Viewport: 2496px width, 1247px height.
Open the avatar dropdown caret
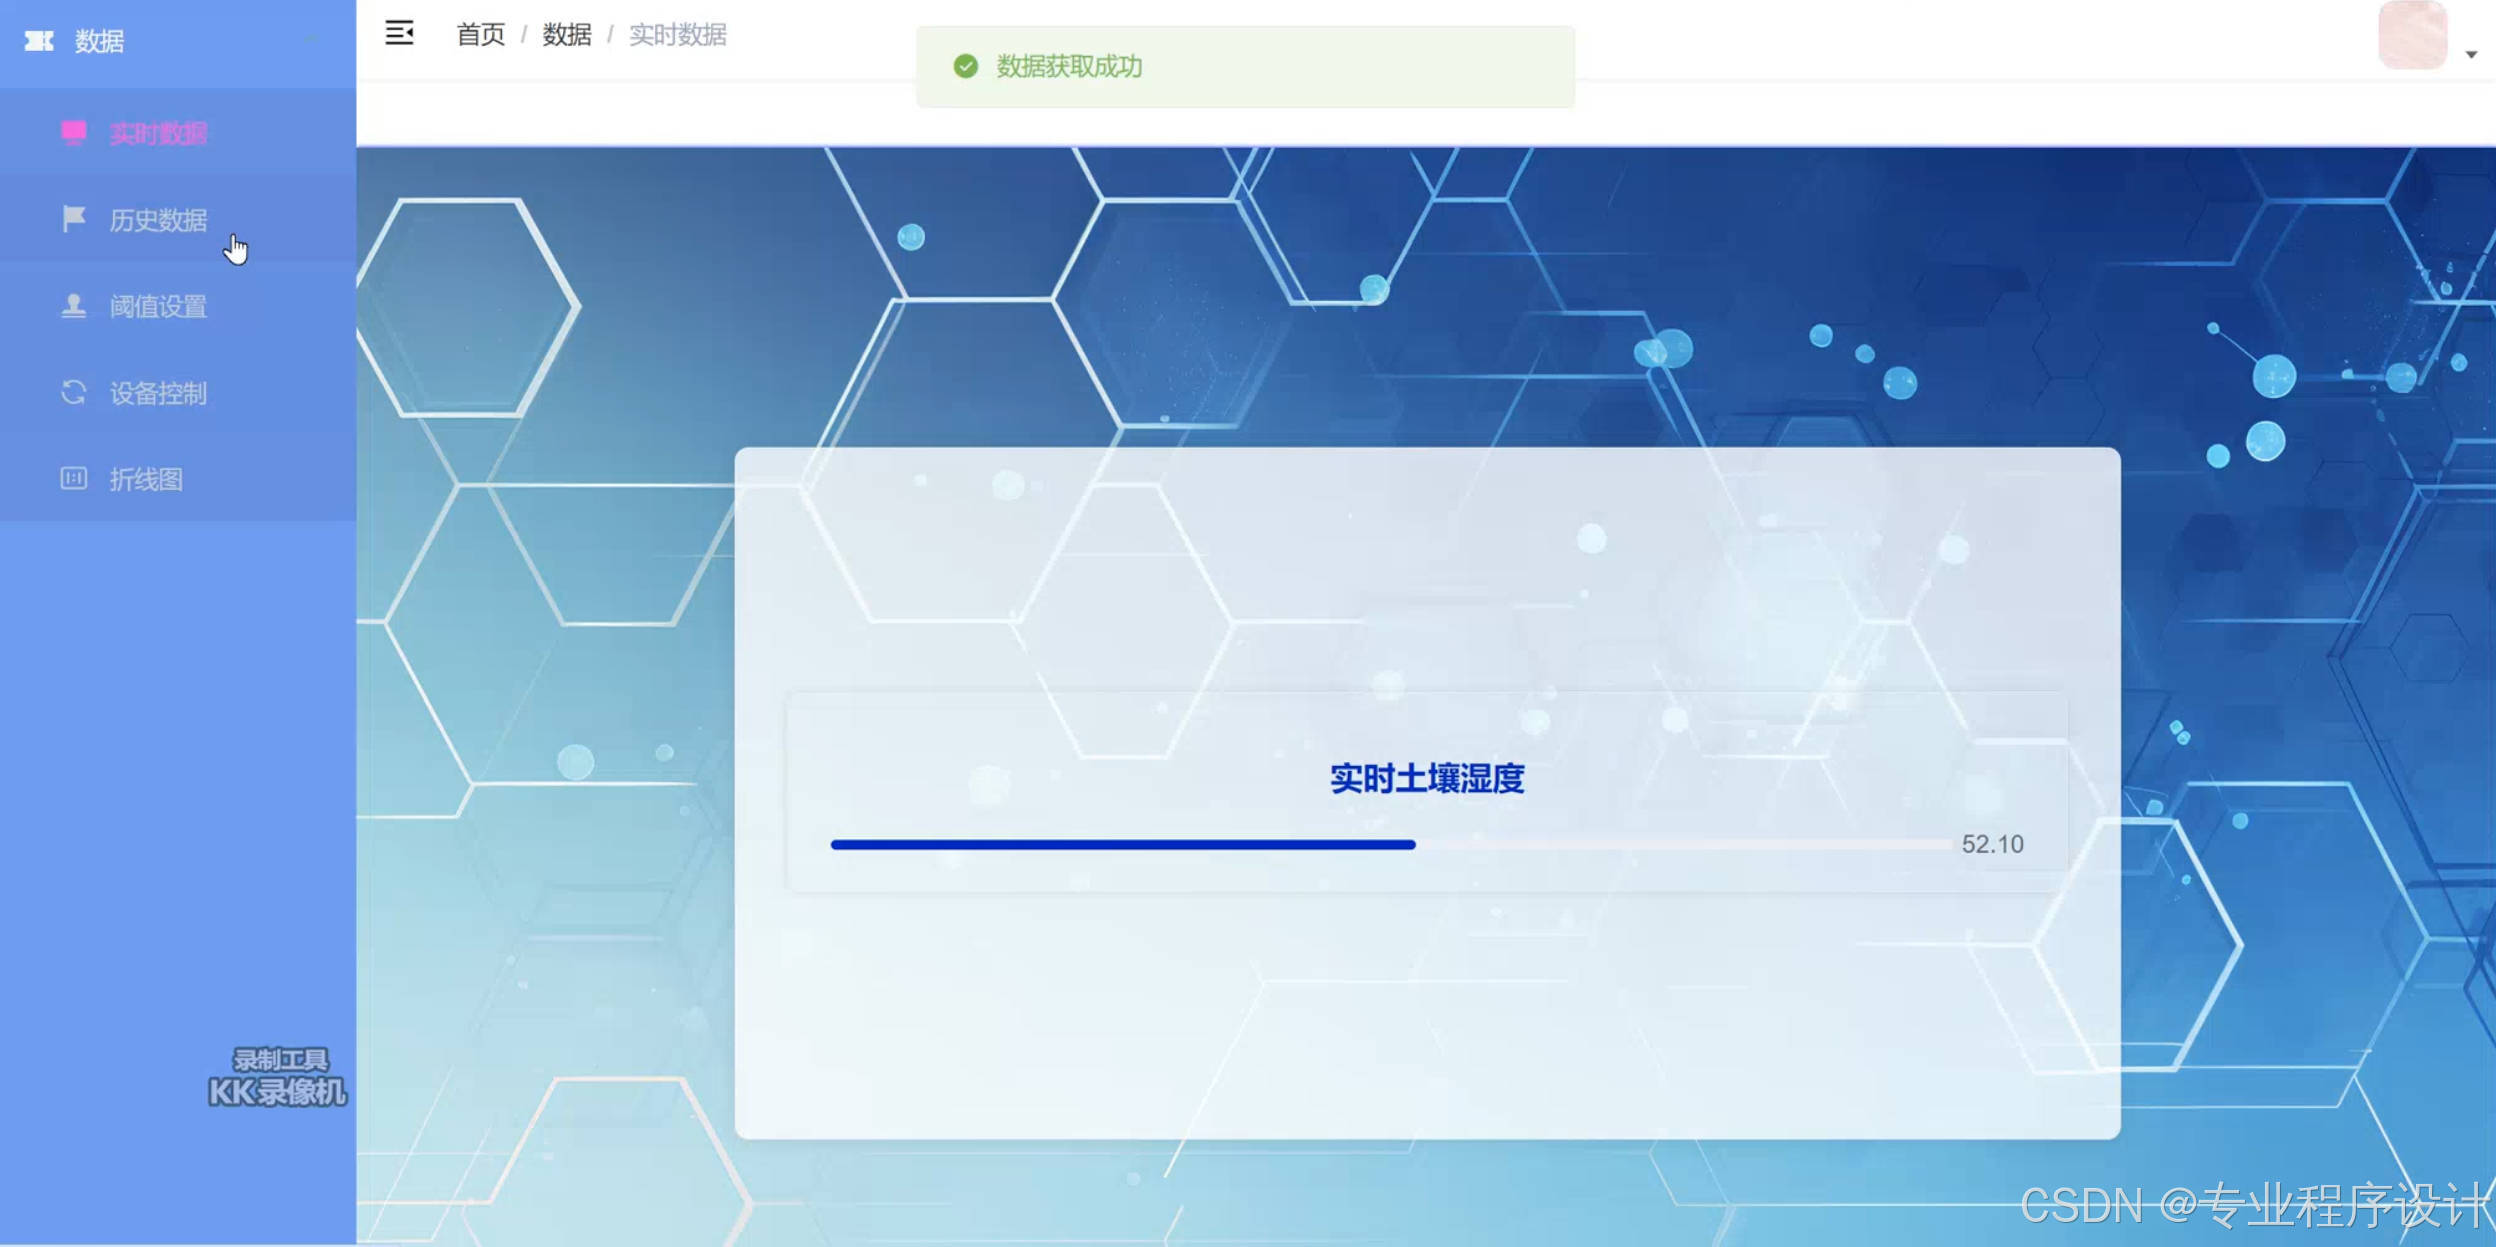click(2471, 55)
